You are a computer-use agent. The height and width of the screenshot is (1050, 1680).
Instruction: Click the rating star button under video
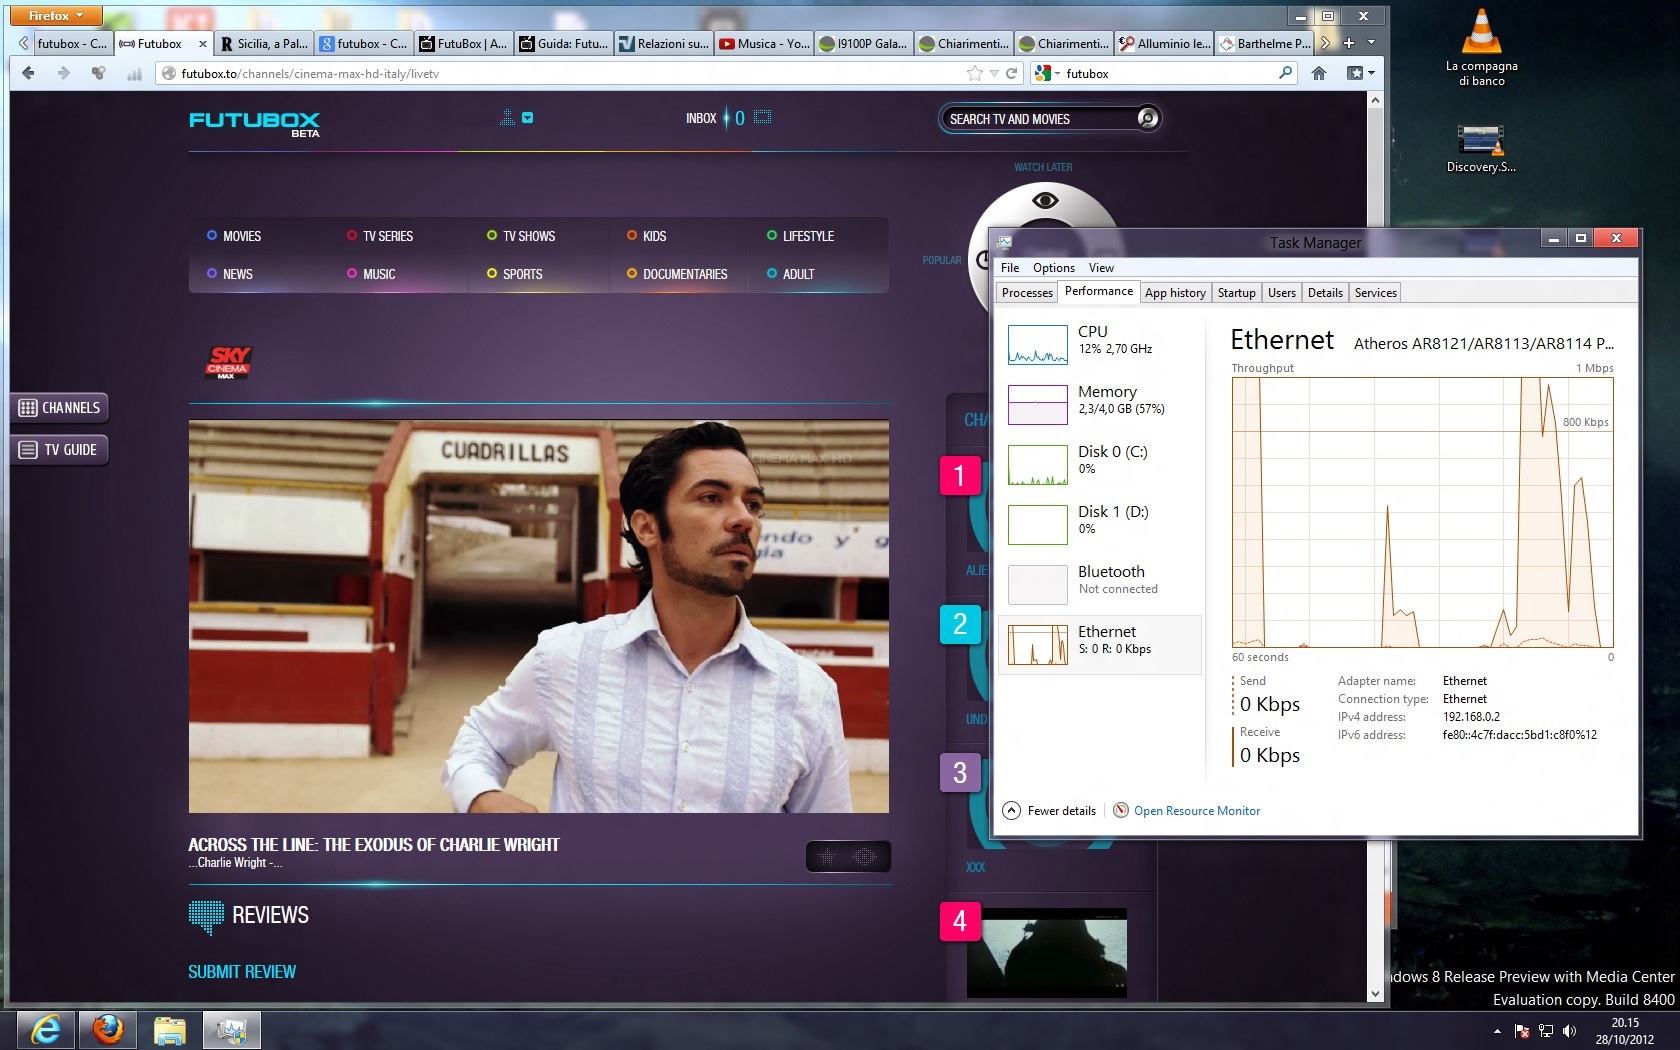tap(828, 856)
